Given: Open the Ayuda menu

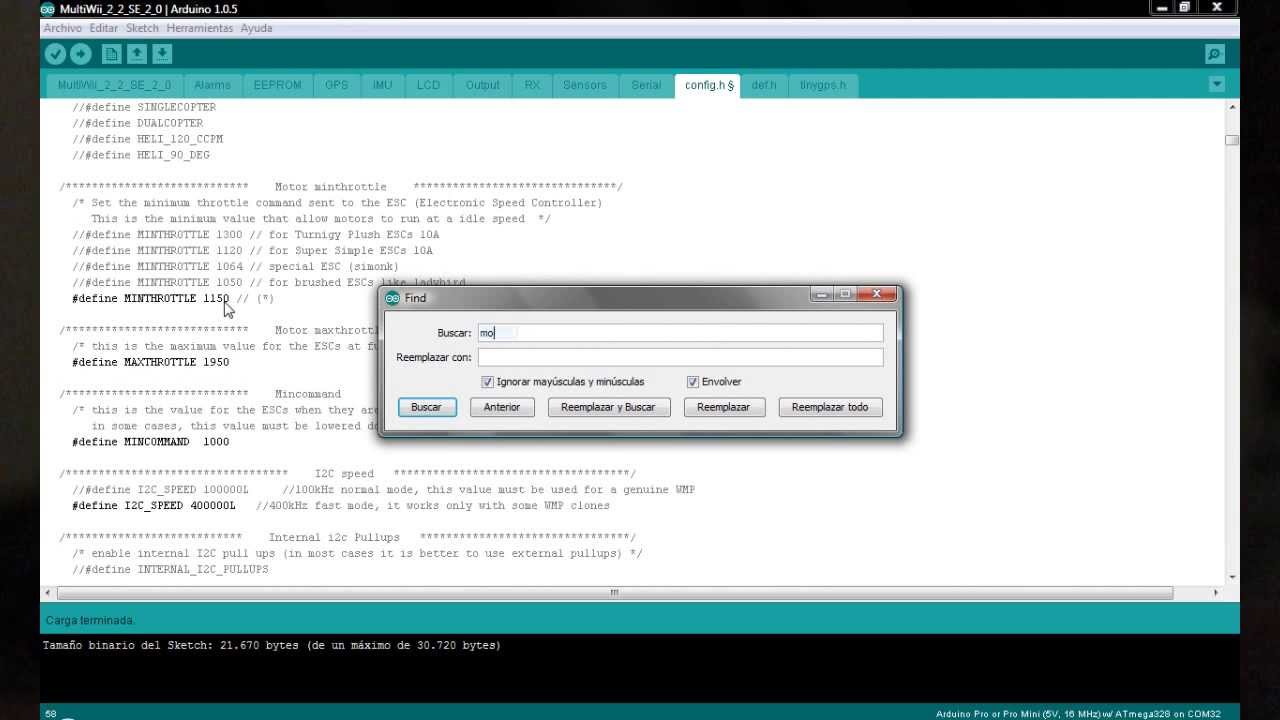Looking at the screenshot, I should tap(256, 28).
